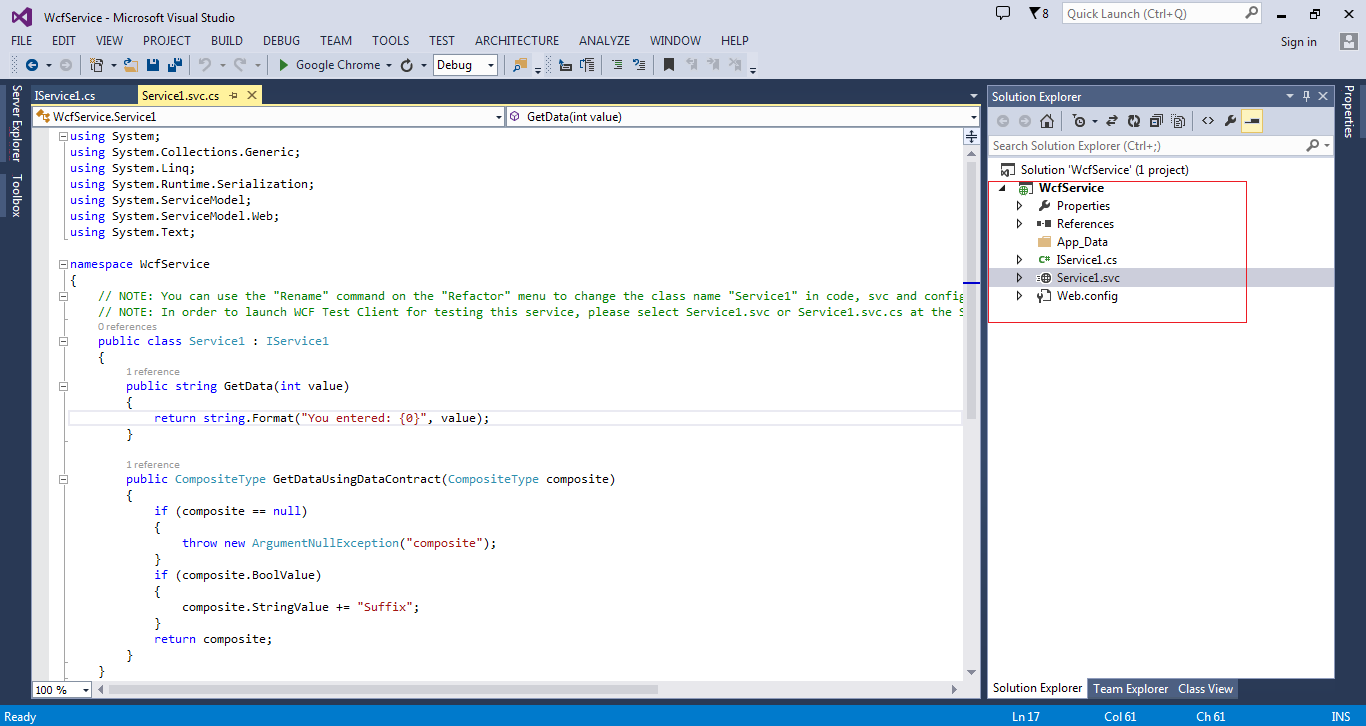Collapse the GetData method outline block
The image size is (1366, 726).
[x=63, y=386]
